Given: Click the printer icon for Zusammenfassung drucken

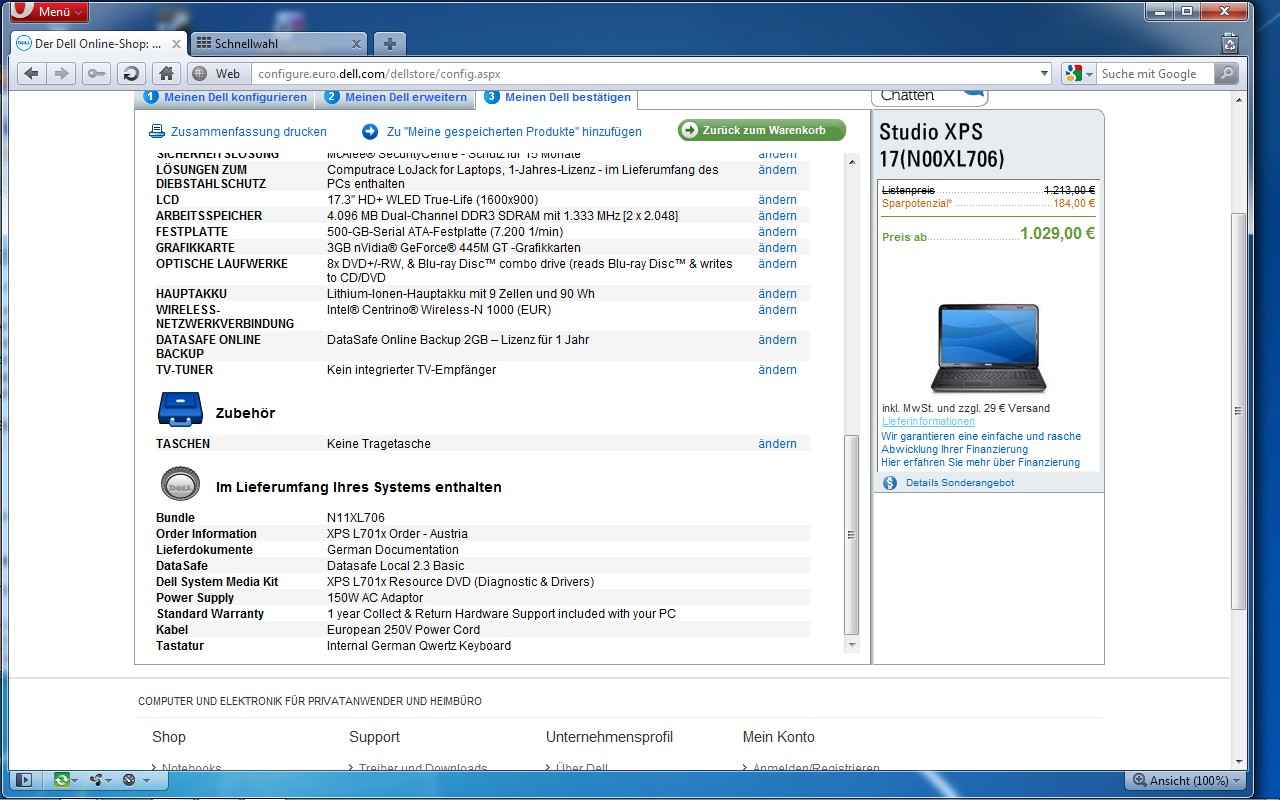Looking at the screenshot, I should pos(157,131).
